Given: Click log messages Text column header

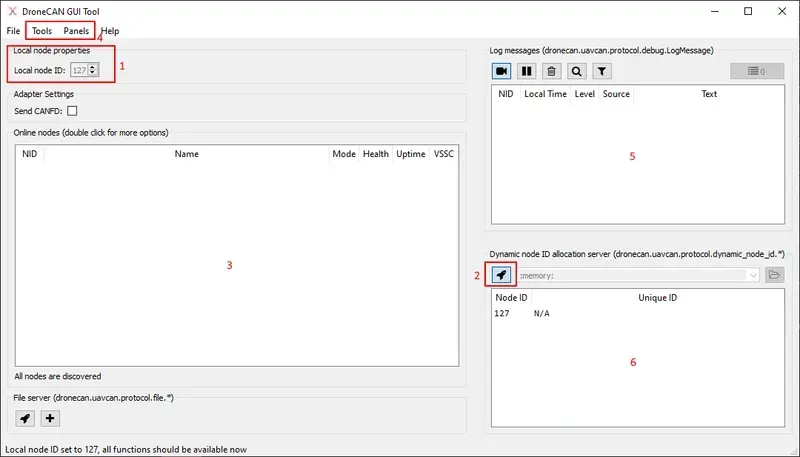Looking at the screenshot, I should 709,94.
